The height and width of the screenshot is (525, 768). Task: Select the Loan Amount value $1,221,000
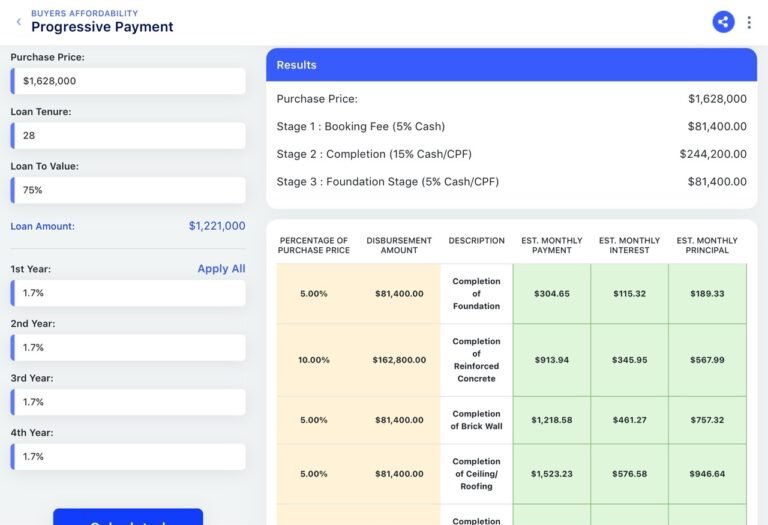[x=217, y=226]
